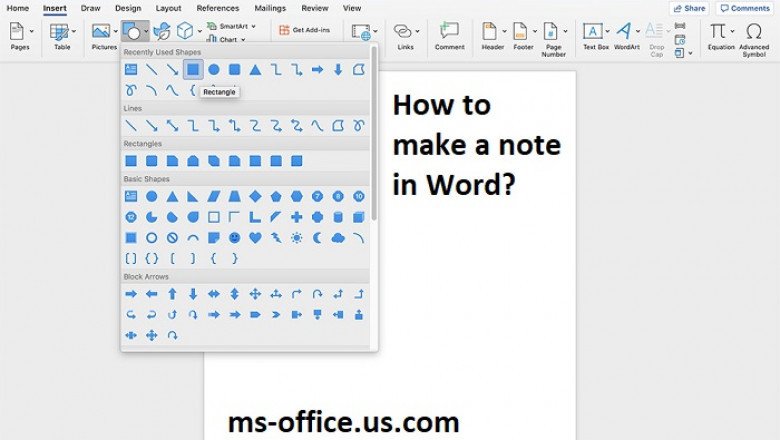Click the Drop Cap button
The height and width of the screenshot is (440, 780).
[x=657, y=40]
